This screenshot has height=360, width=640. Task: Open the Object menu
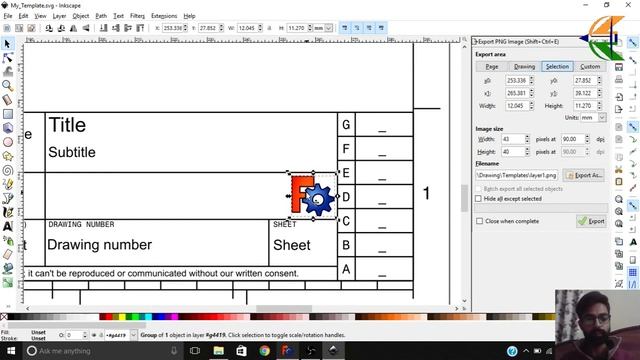click(x=80, y=16)
